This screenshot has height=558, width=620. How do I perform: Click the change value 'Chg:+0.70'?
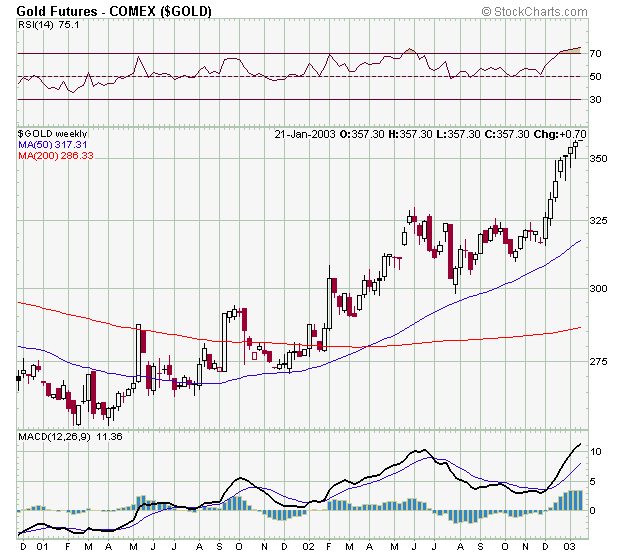click(560, 134)
